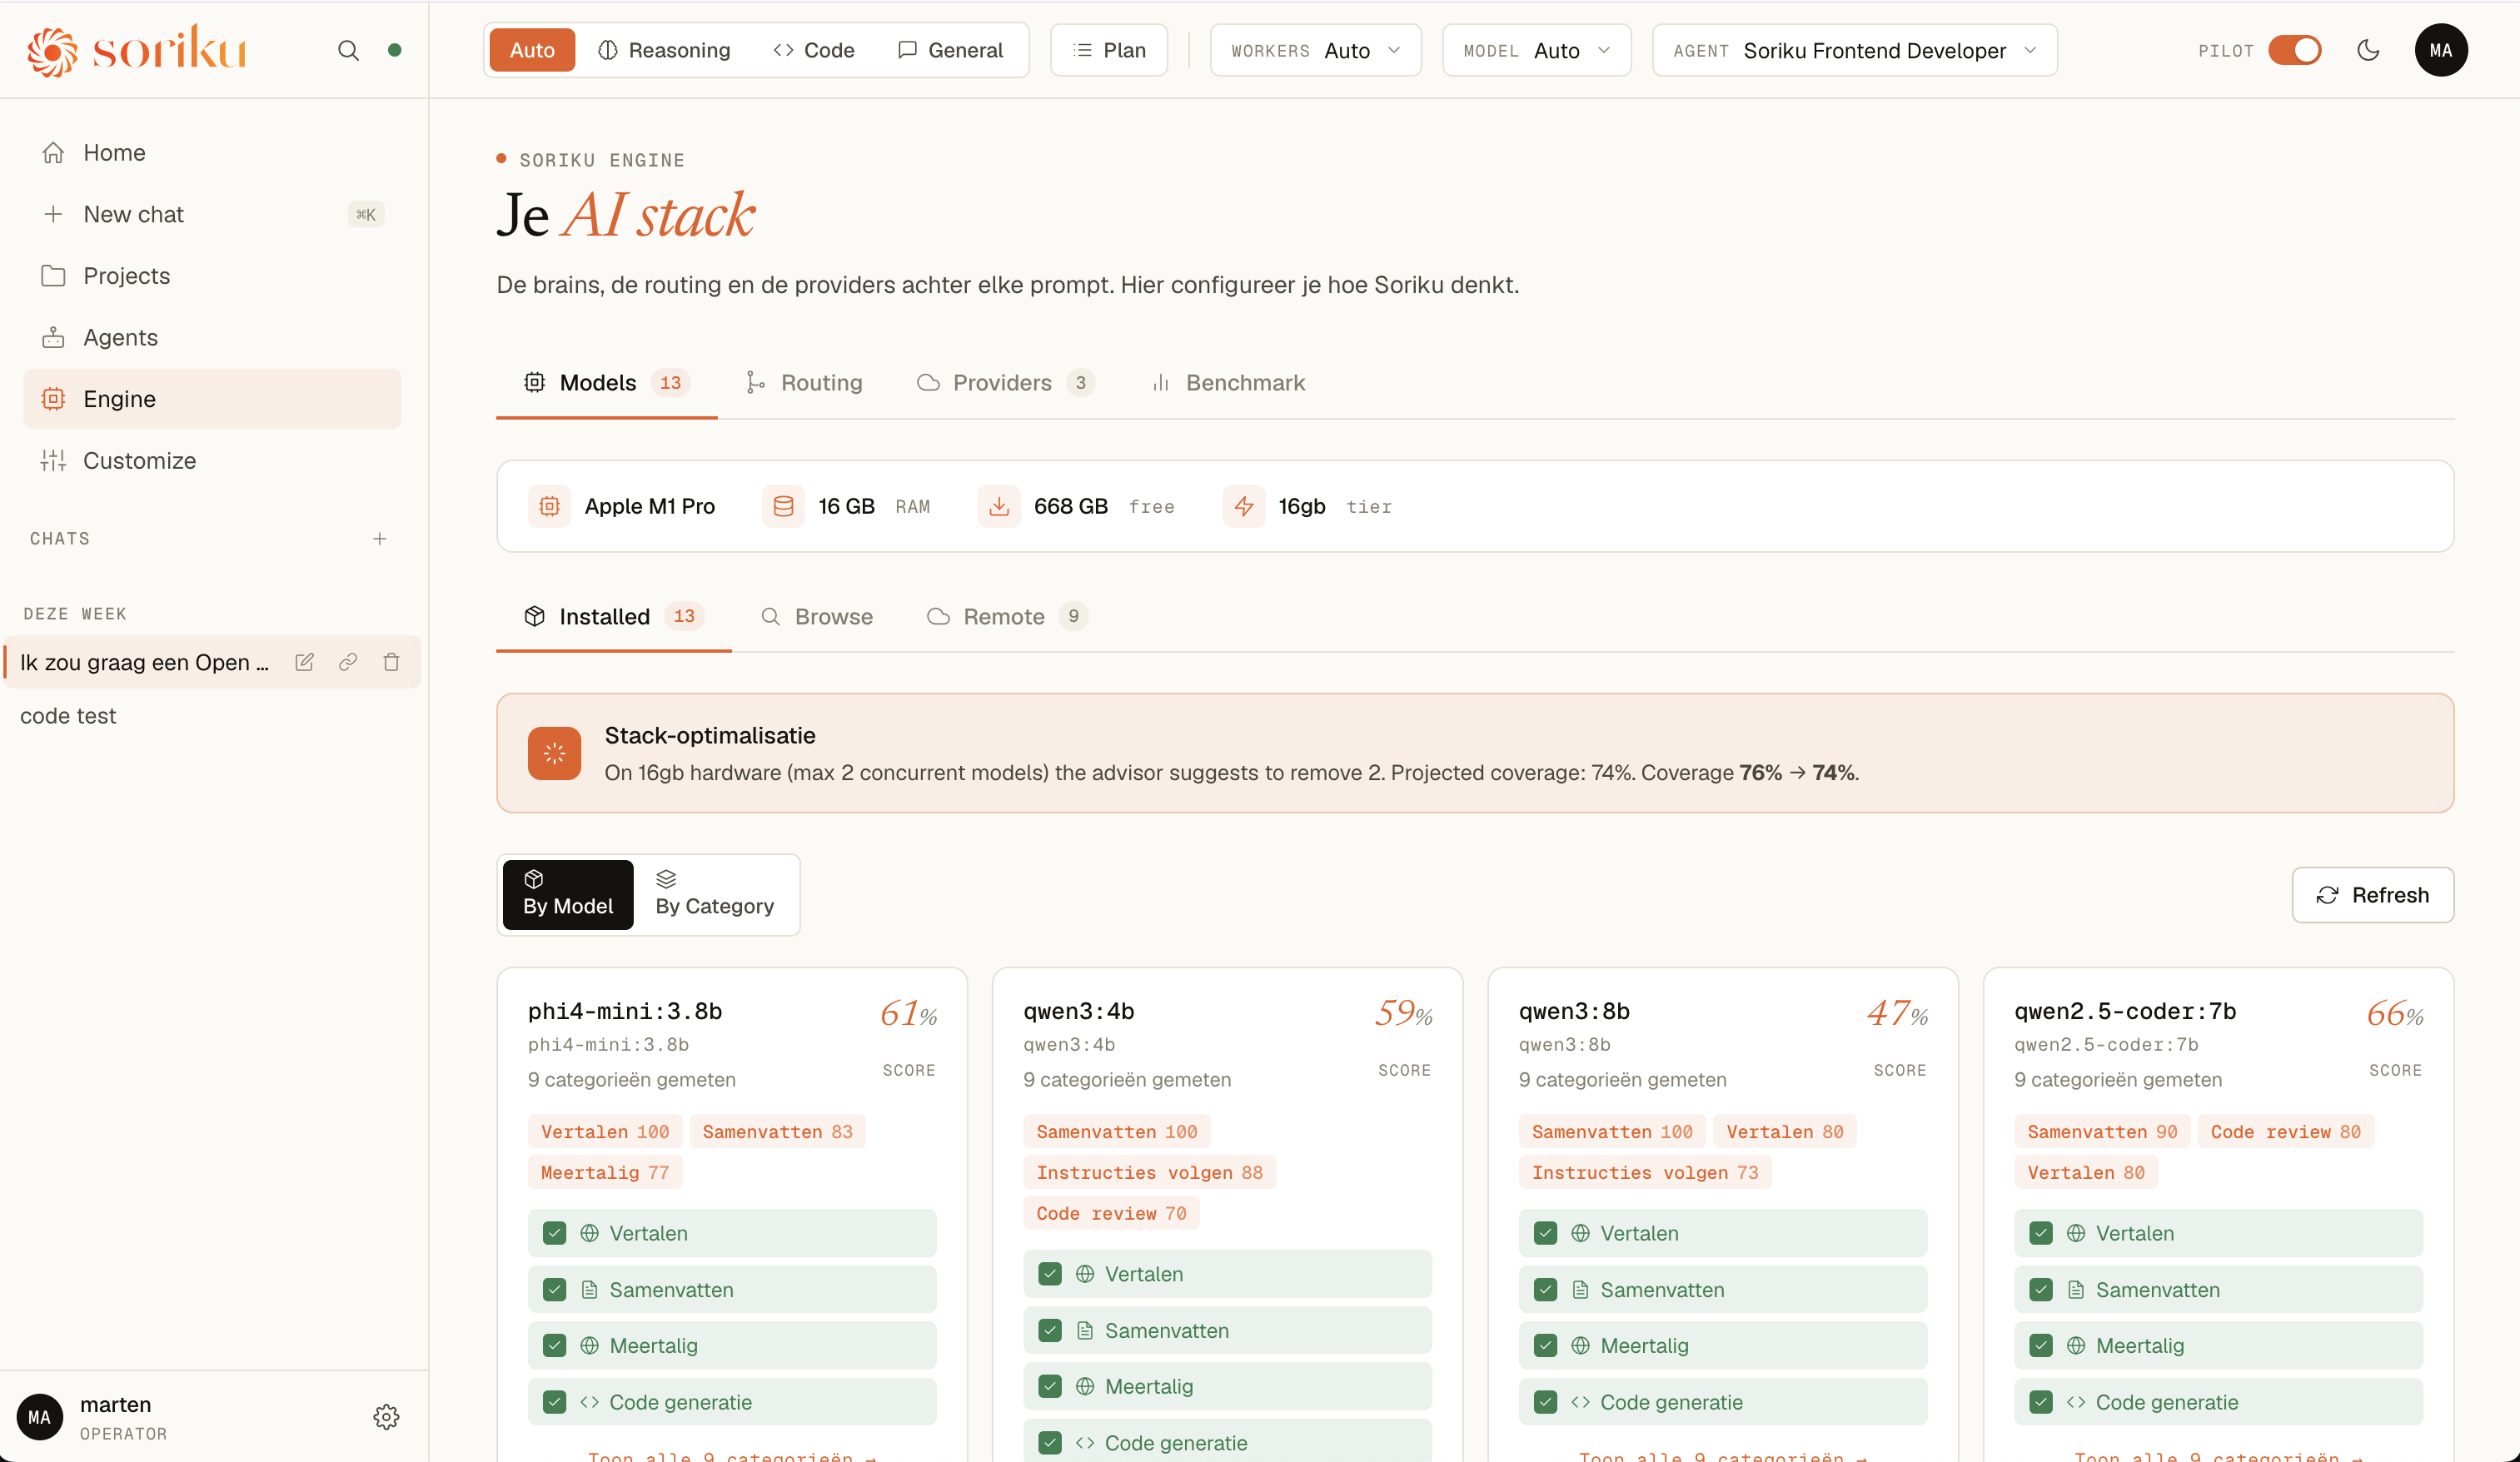Open the Benchmark tab
The image size is (2520, 1462).
(1229, 383)
